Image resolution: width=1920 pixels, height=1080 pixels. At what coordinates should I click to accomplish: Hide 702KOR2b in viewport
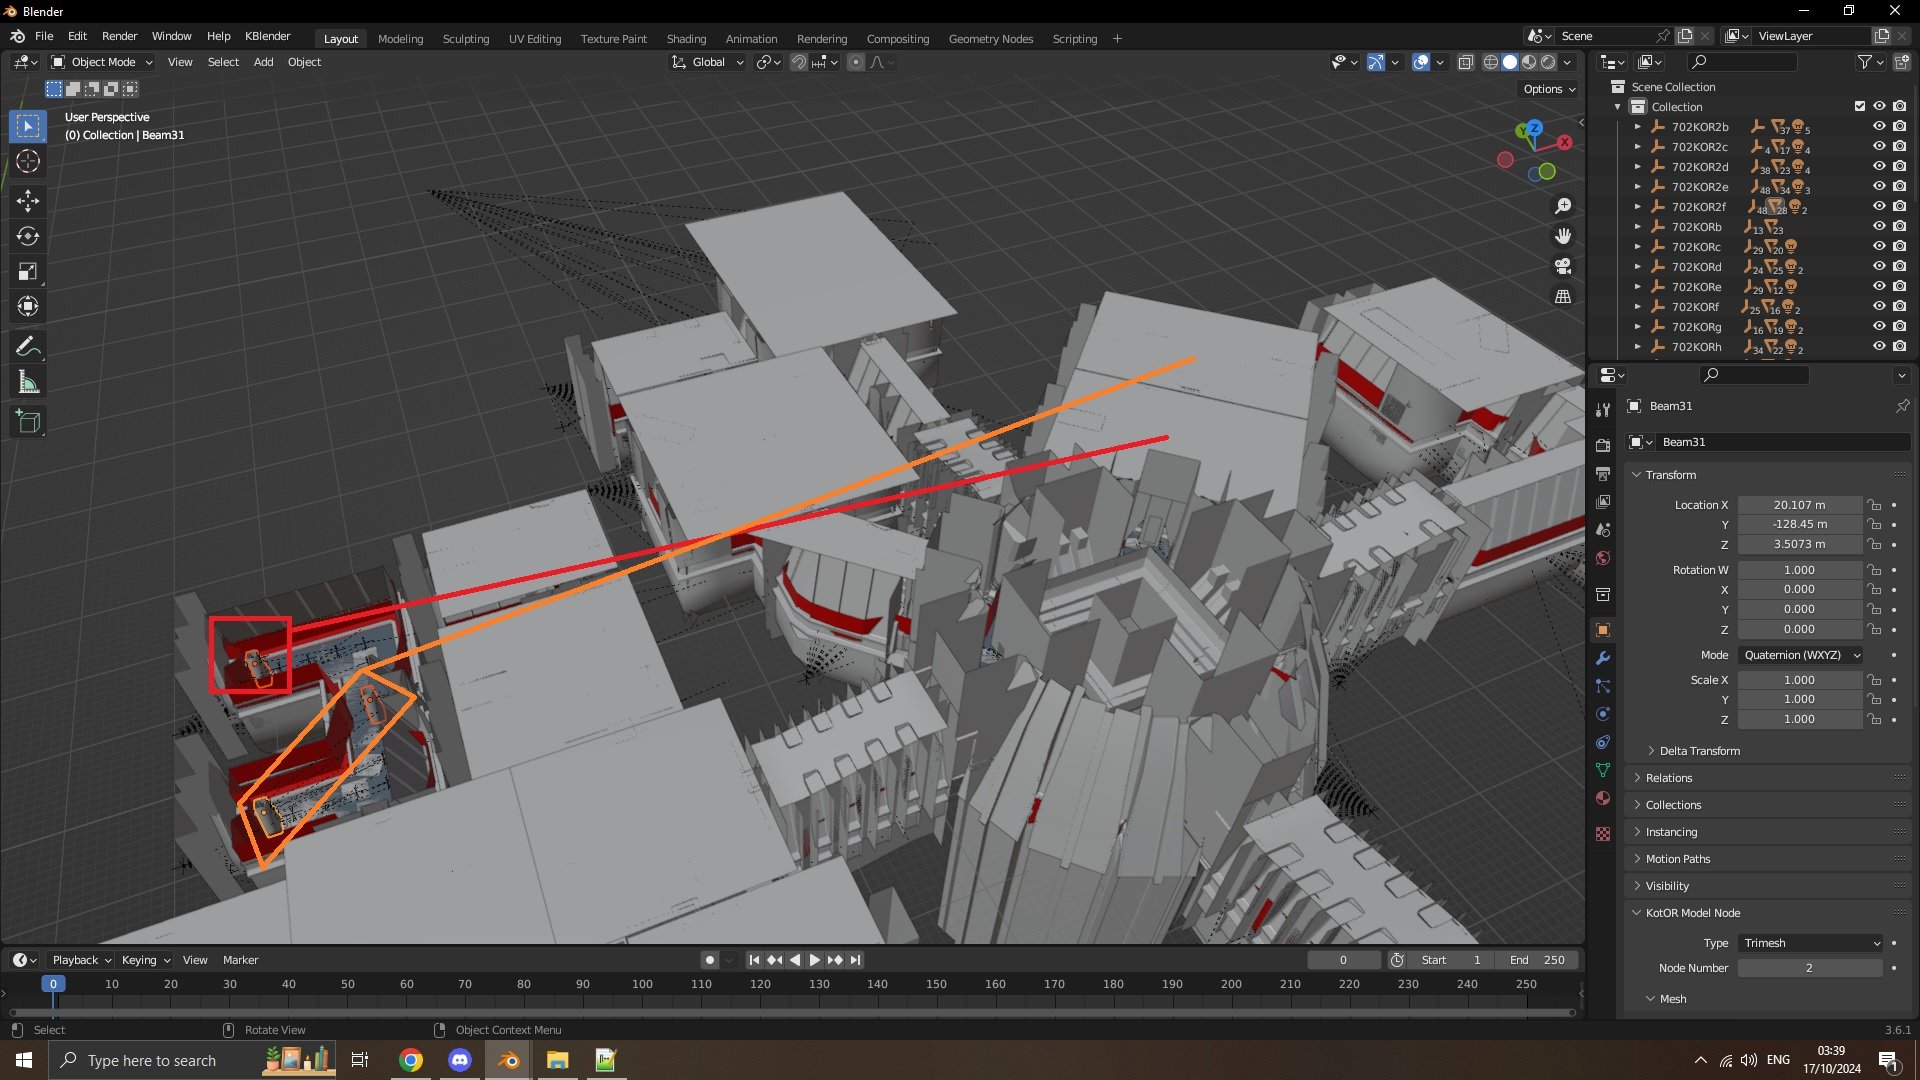click(1879, 127)
